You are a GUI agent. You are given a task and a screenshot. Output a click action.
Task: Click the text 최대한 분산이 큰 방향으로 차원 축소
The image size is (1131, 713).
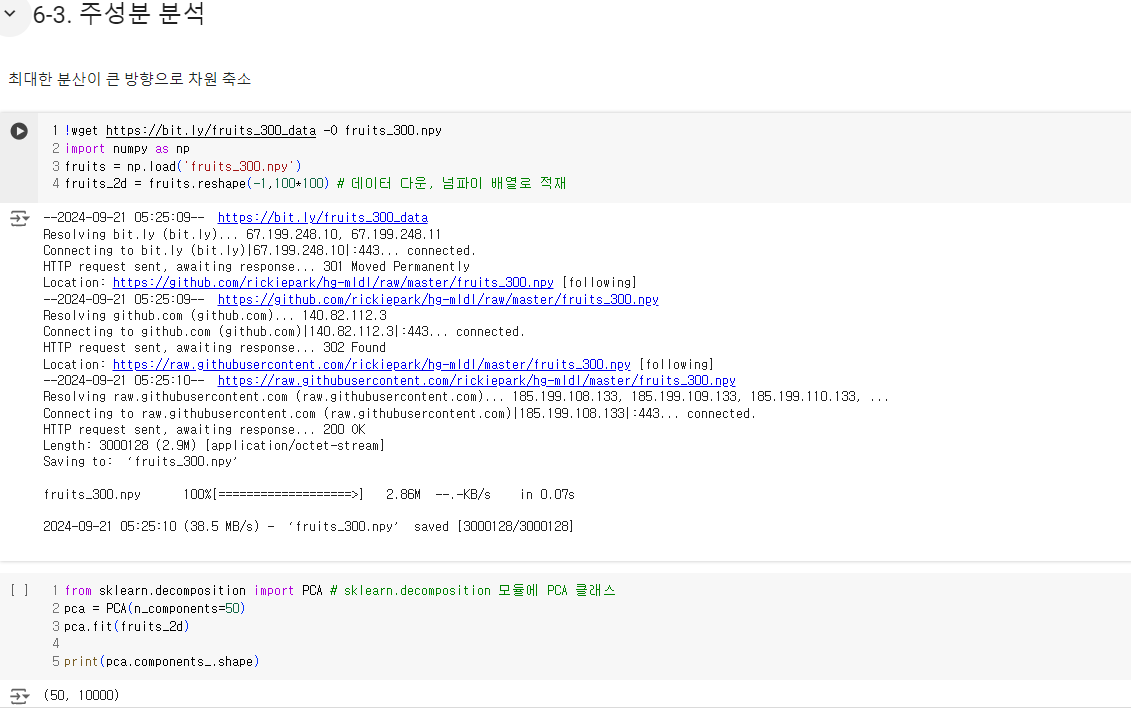pos(130,79)
